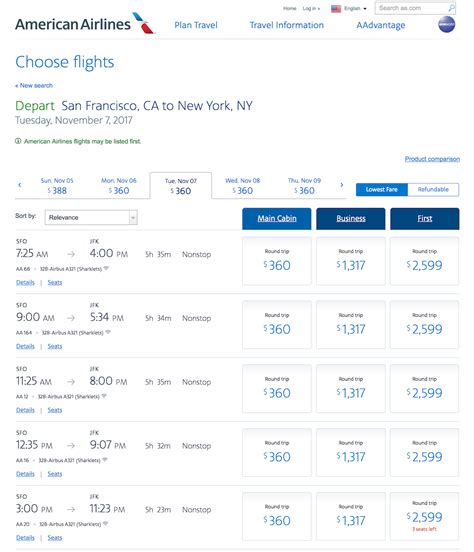
Task: Click info icon beside American Airlines notice
Action: click(x=18, y=141)
